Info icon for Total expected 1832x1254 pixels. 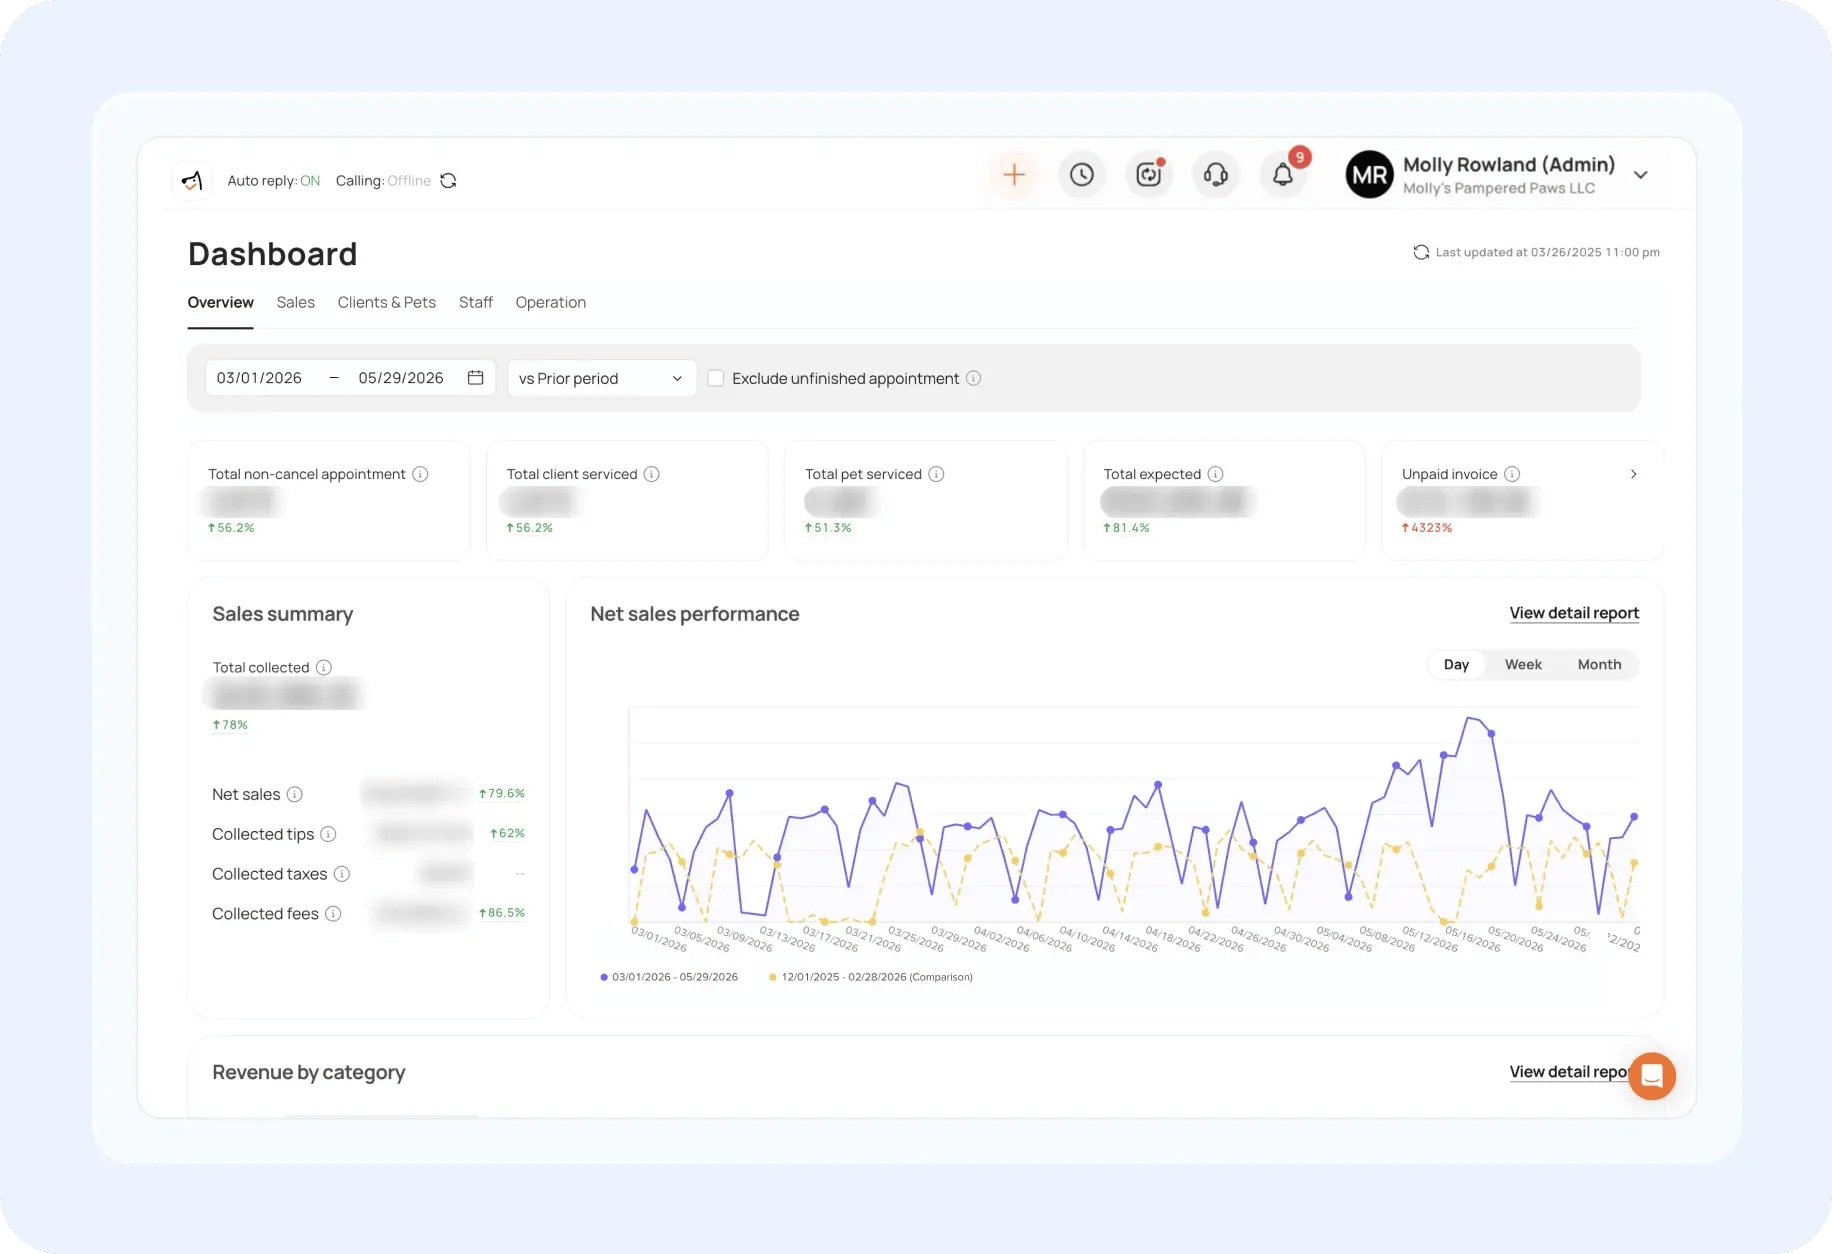coord(1216,474)
